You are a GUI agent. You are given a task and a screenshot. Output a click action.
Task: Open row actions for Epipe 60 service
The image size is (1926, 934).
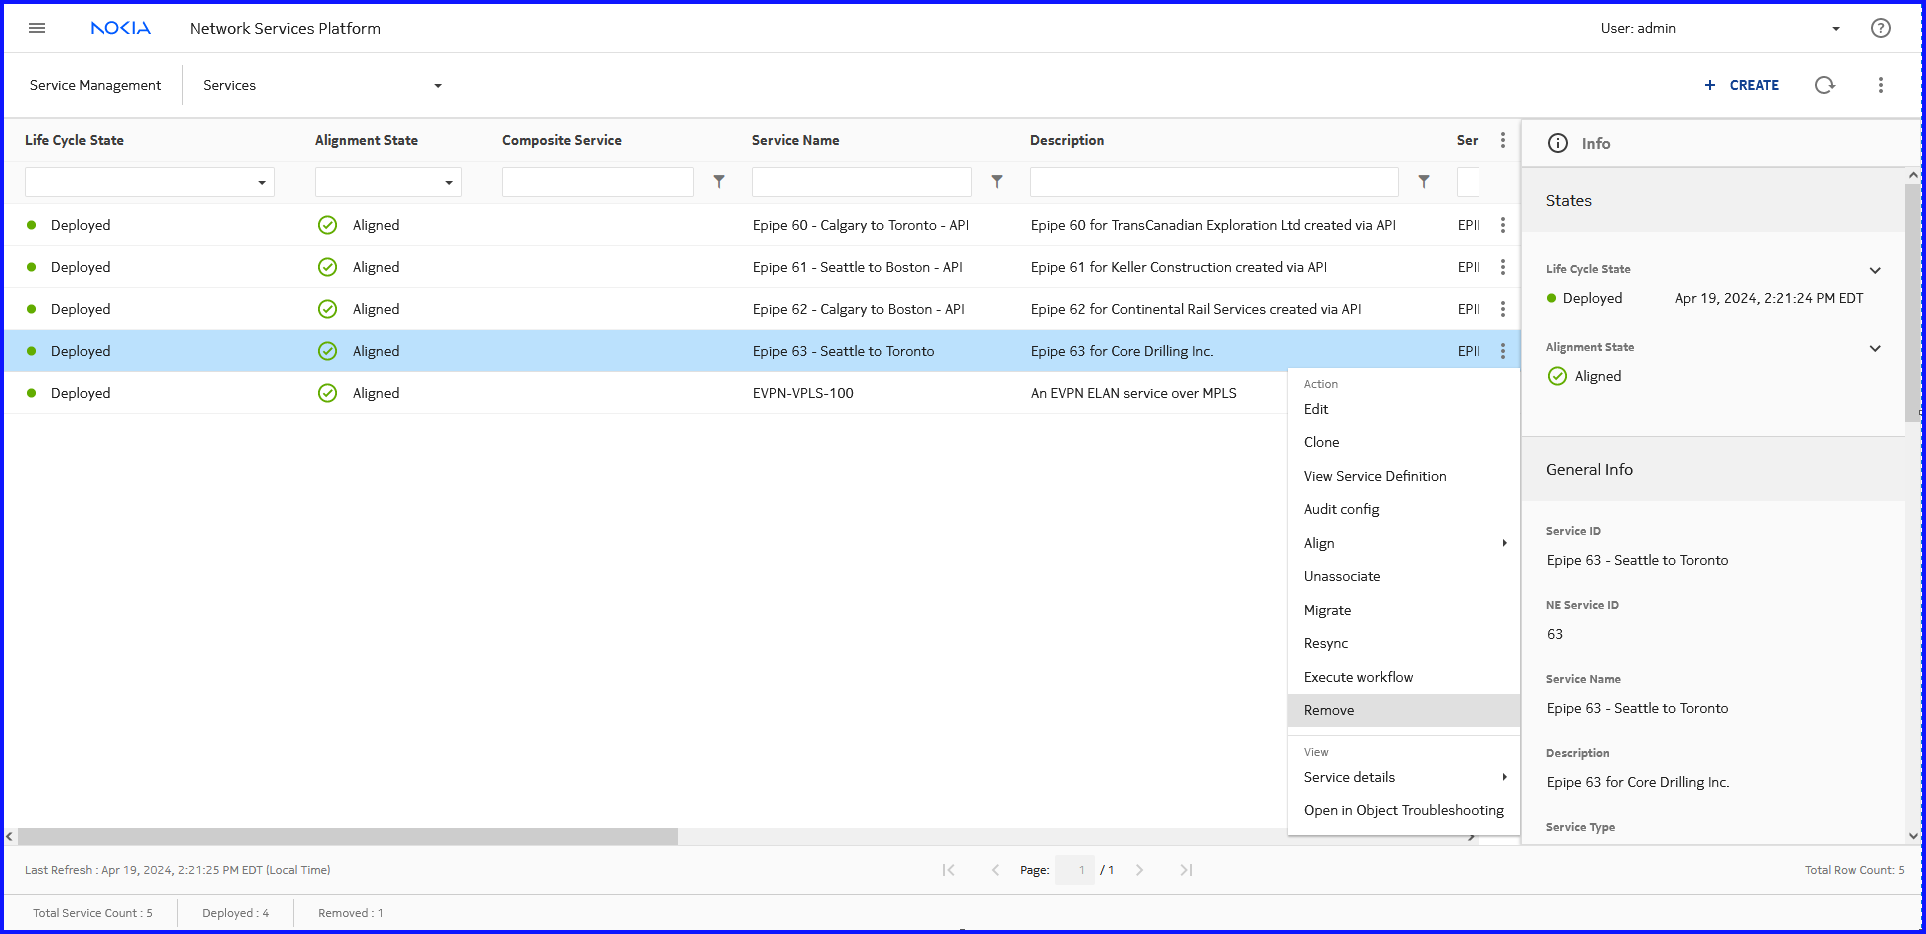1502,225
